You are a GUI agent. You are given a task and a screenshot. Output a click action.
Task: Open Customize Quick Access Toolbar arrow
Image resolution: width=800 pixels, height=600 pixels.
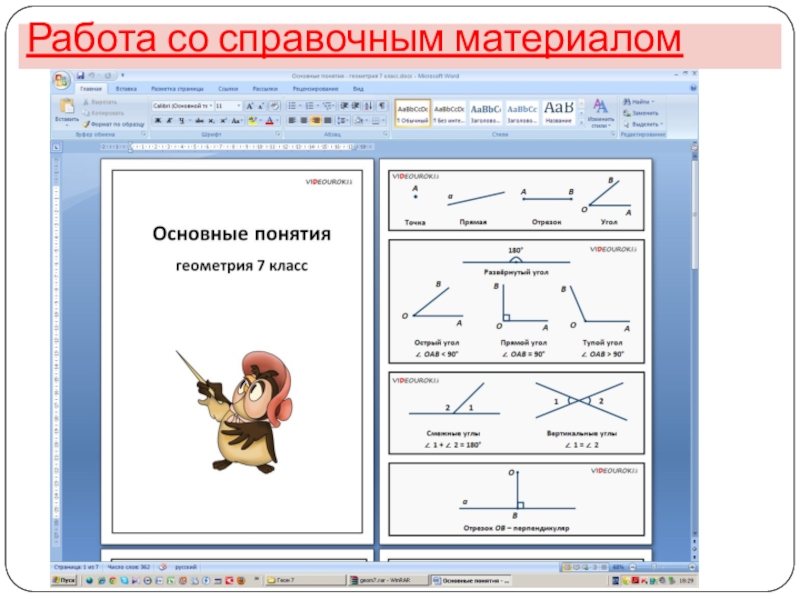point(122,76)
